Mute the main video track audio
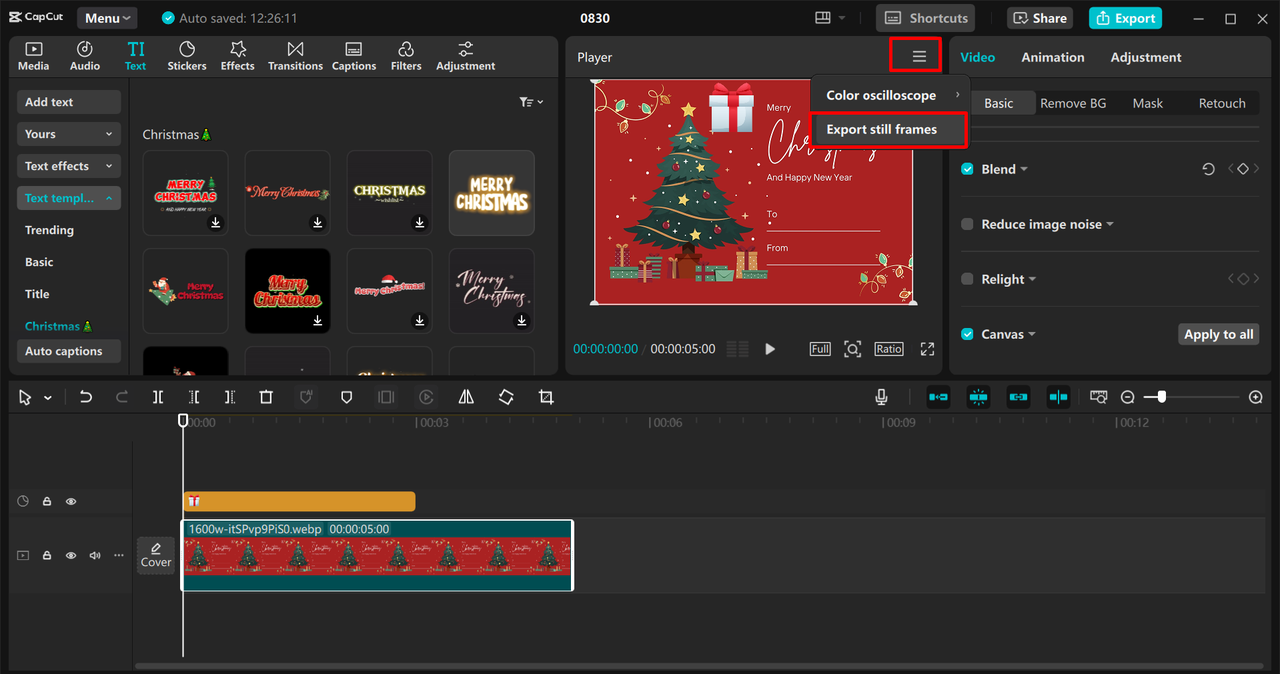Screen dimensions: 1280x674 point(95,555)
